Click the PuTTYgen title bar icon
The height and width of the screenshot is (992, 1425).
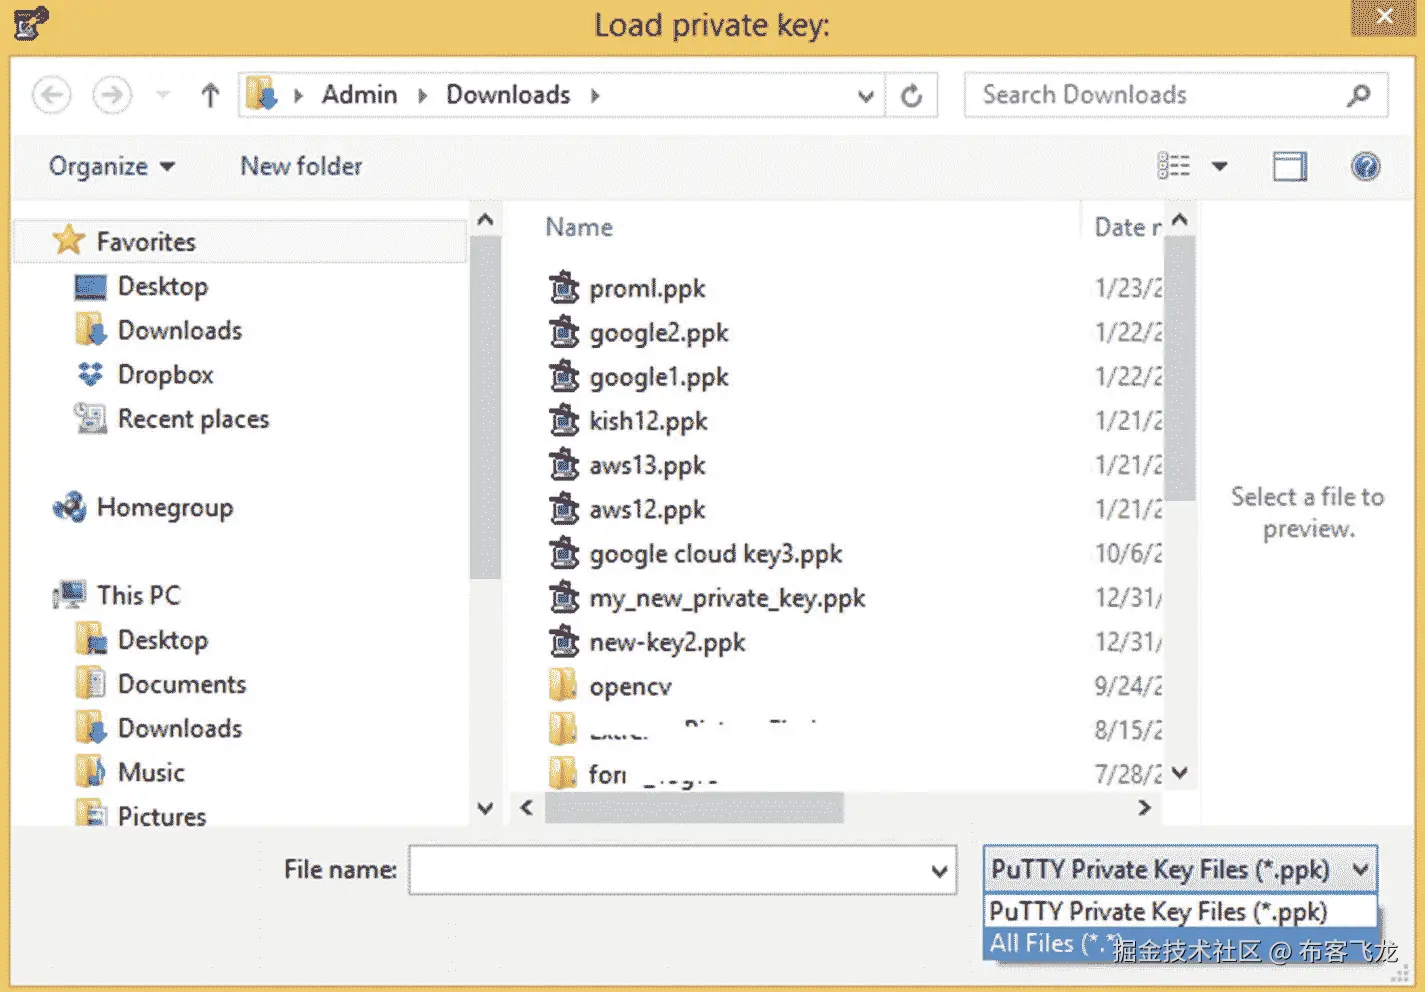[31, 22]
